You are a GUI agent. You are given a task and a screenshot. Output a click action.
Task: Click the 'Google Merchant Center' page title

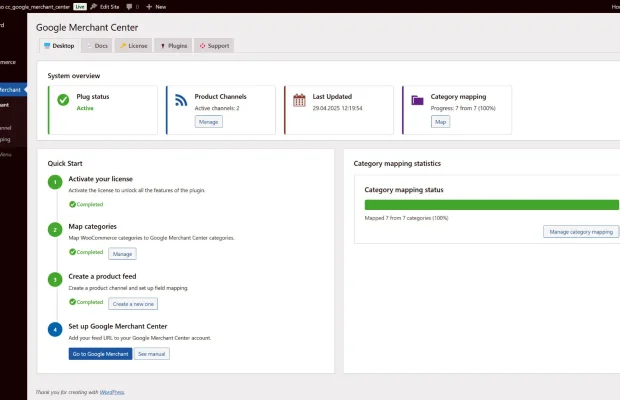(x=87, y=28)
